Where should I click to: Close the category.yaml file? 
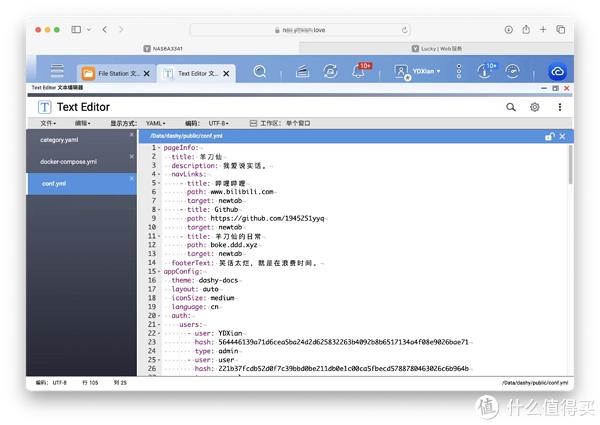(x=132, y=134)
